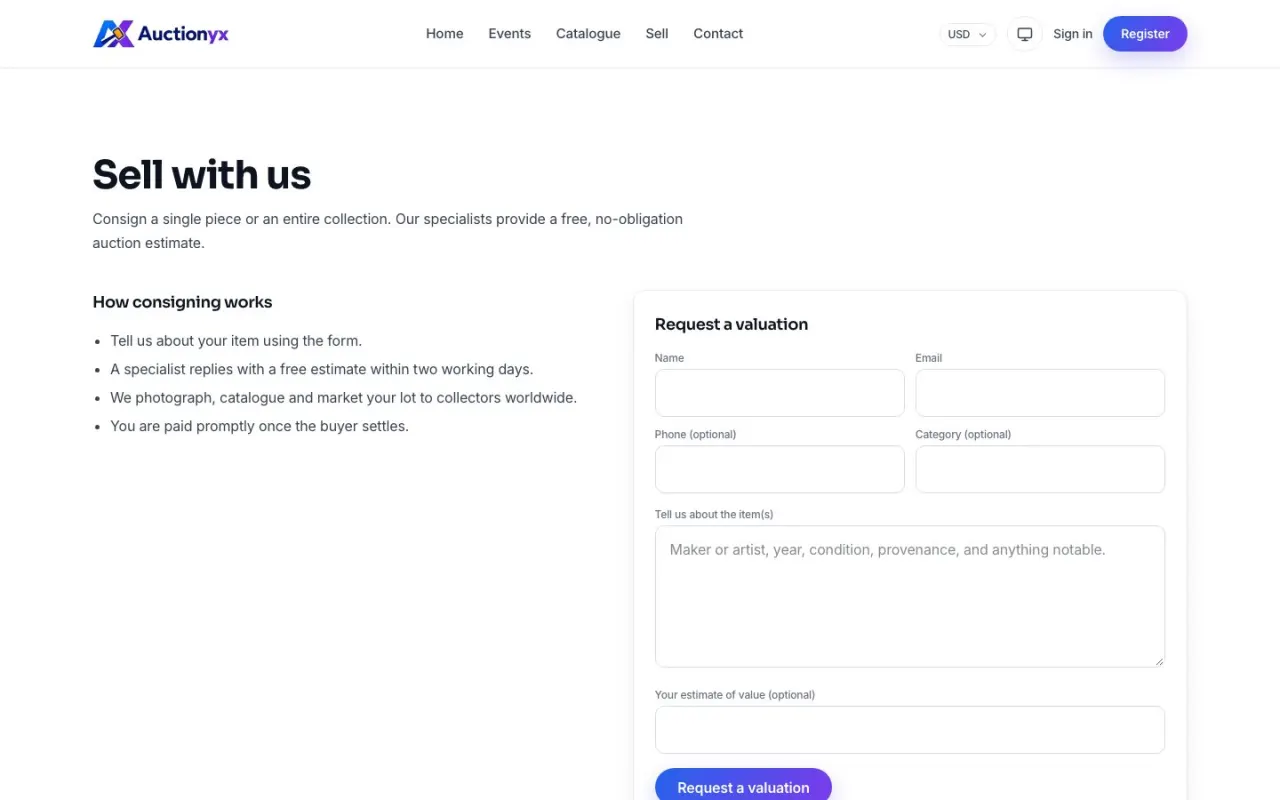Click the estimate of value field
The height and width of the screenshot is (800, 1280).
(x=910, y=730)
